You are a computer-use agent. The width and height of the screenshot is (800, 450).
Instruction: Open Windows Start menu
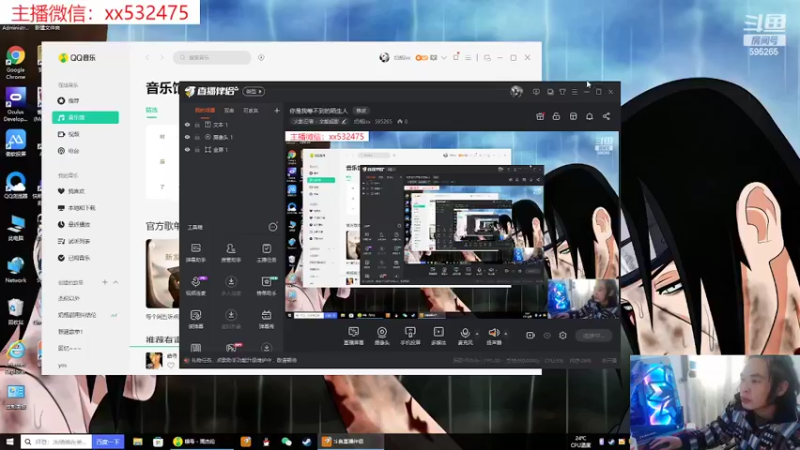tap(10, 442)
